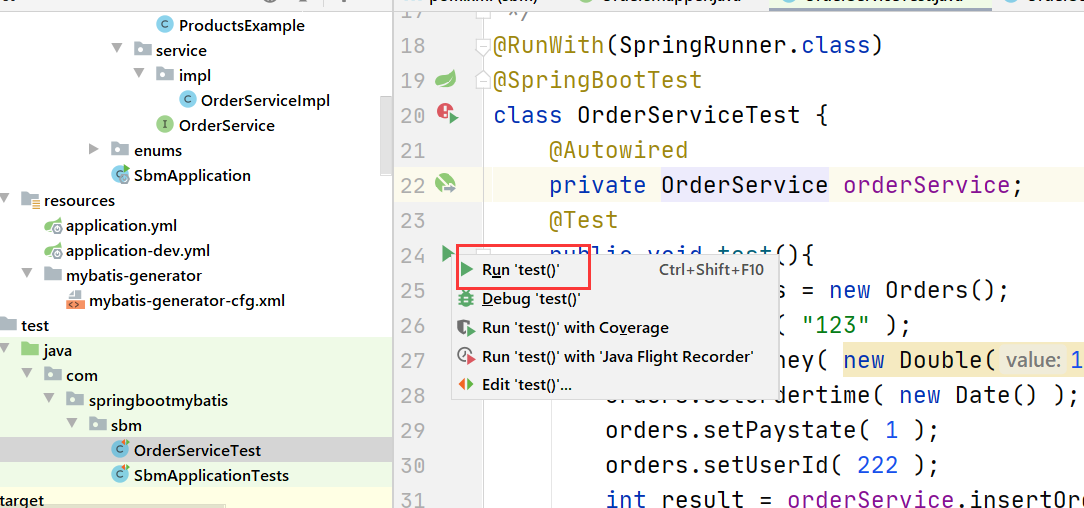Click the fold marker beside @RunWith line 18

click(483, 46)
